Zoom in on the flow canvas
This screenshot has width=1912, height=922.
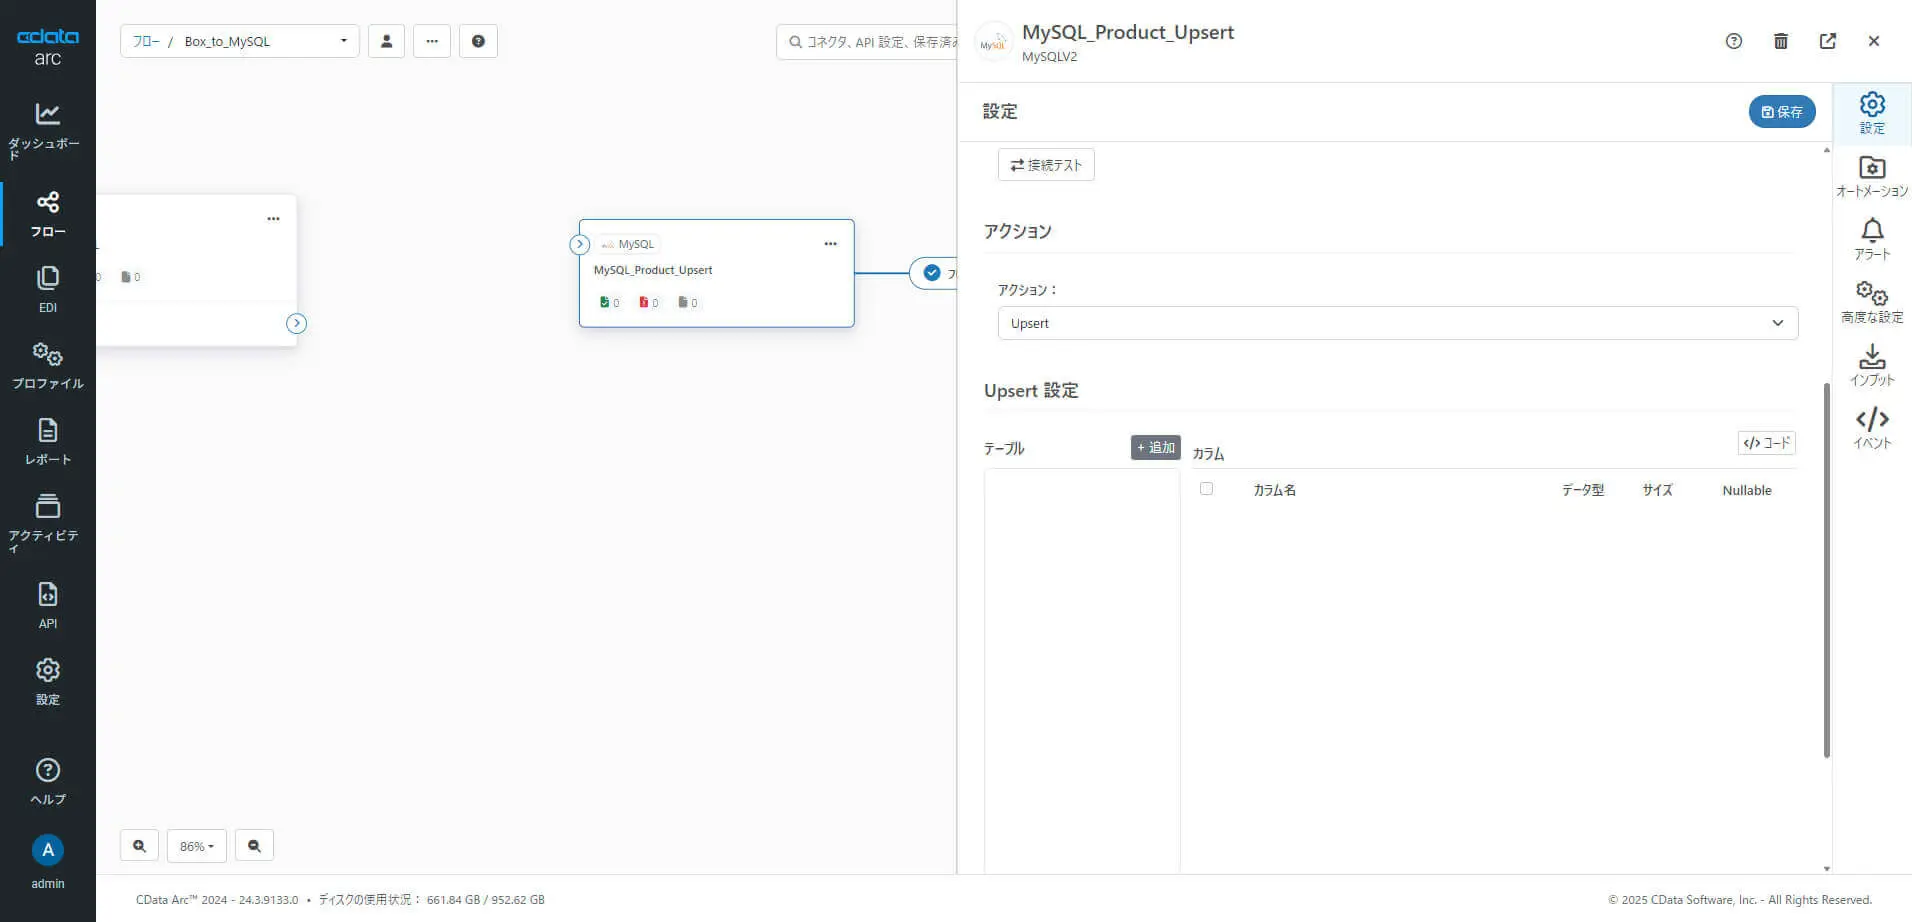[x=139, y=846]
